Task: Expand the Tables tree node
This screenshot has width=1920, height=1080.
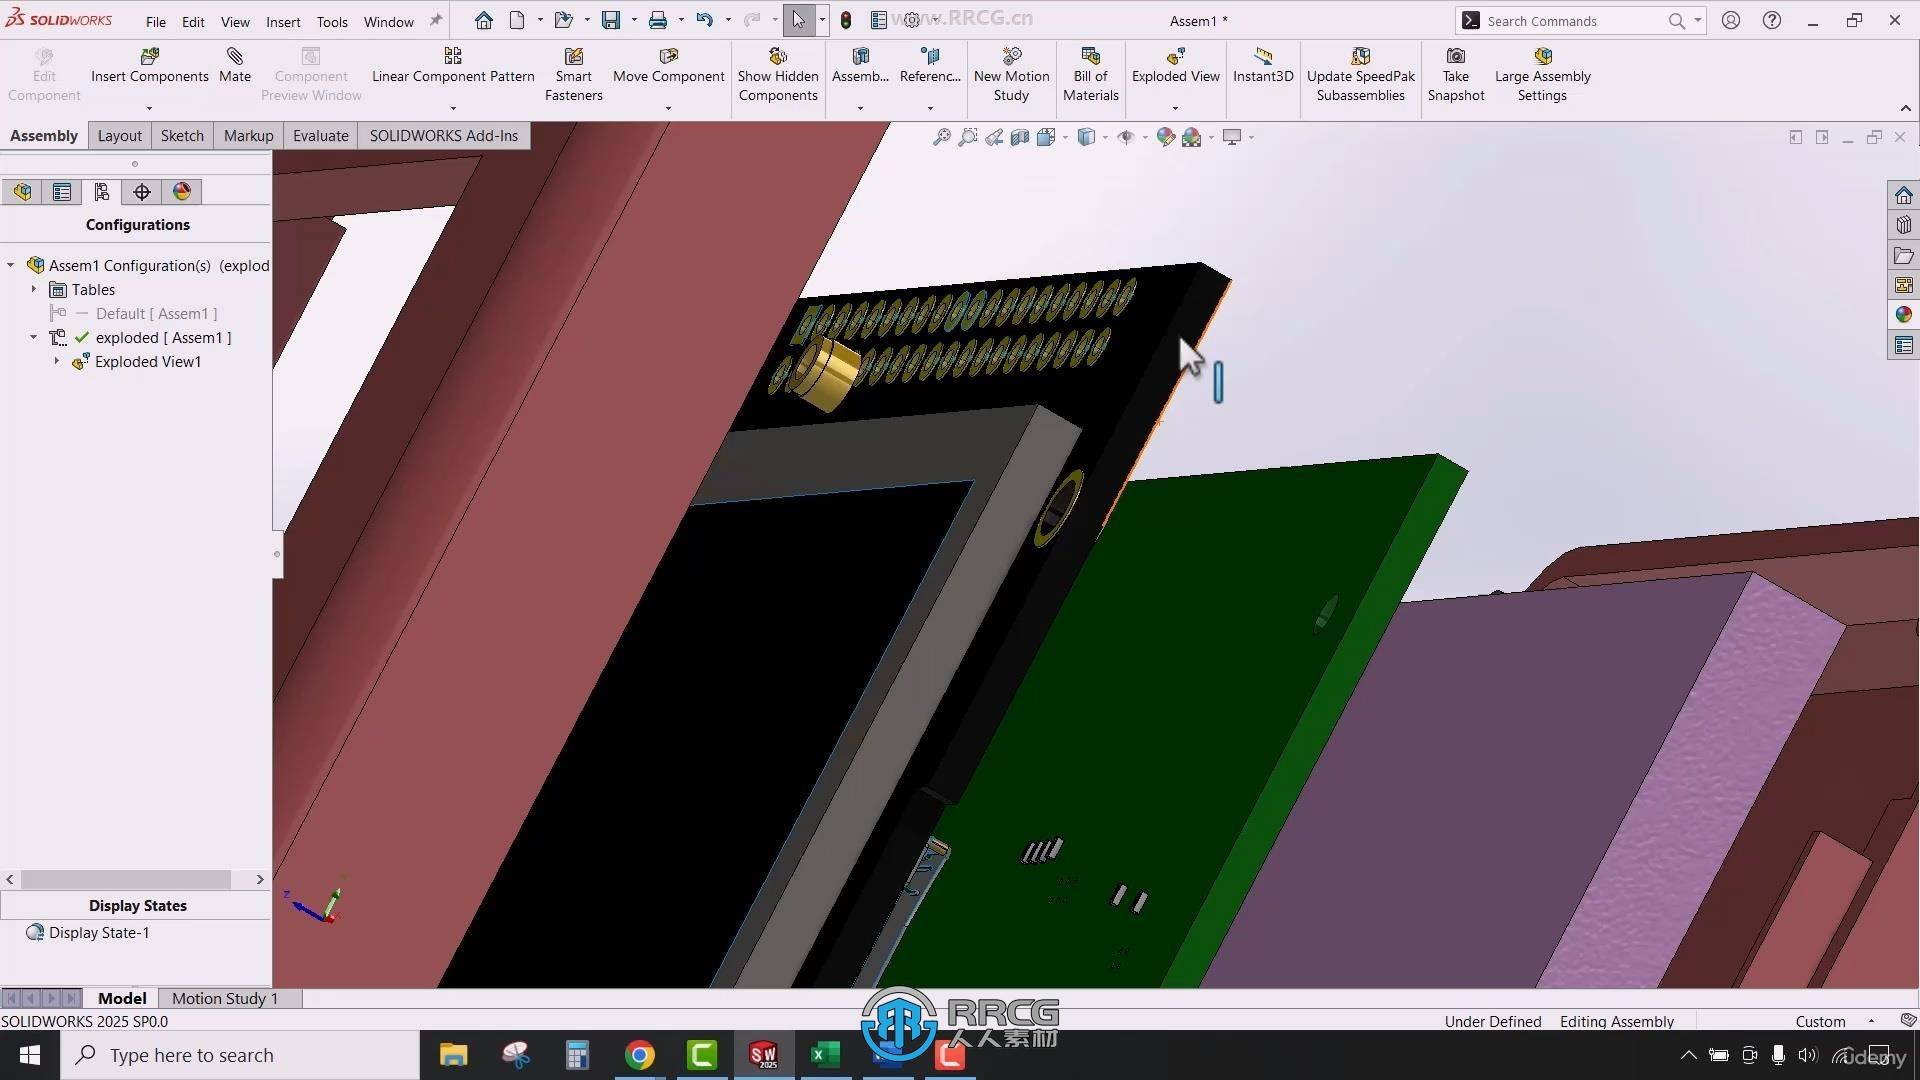Action: pos(33,290)
